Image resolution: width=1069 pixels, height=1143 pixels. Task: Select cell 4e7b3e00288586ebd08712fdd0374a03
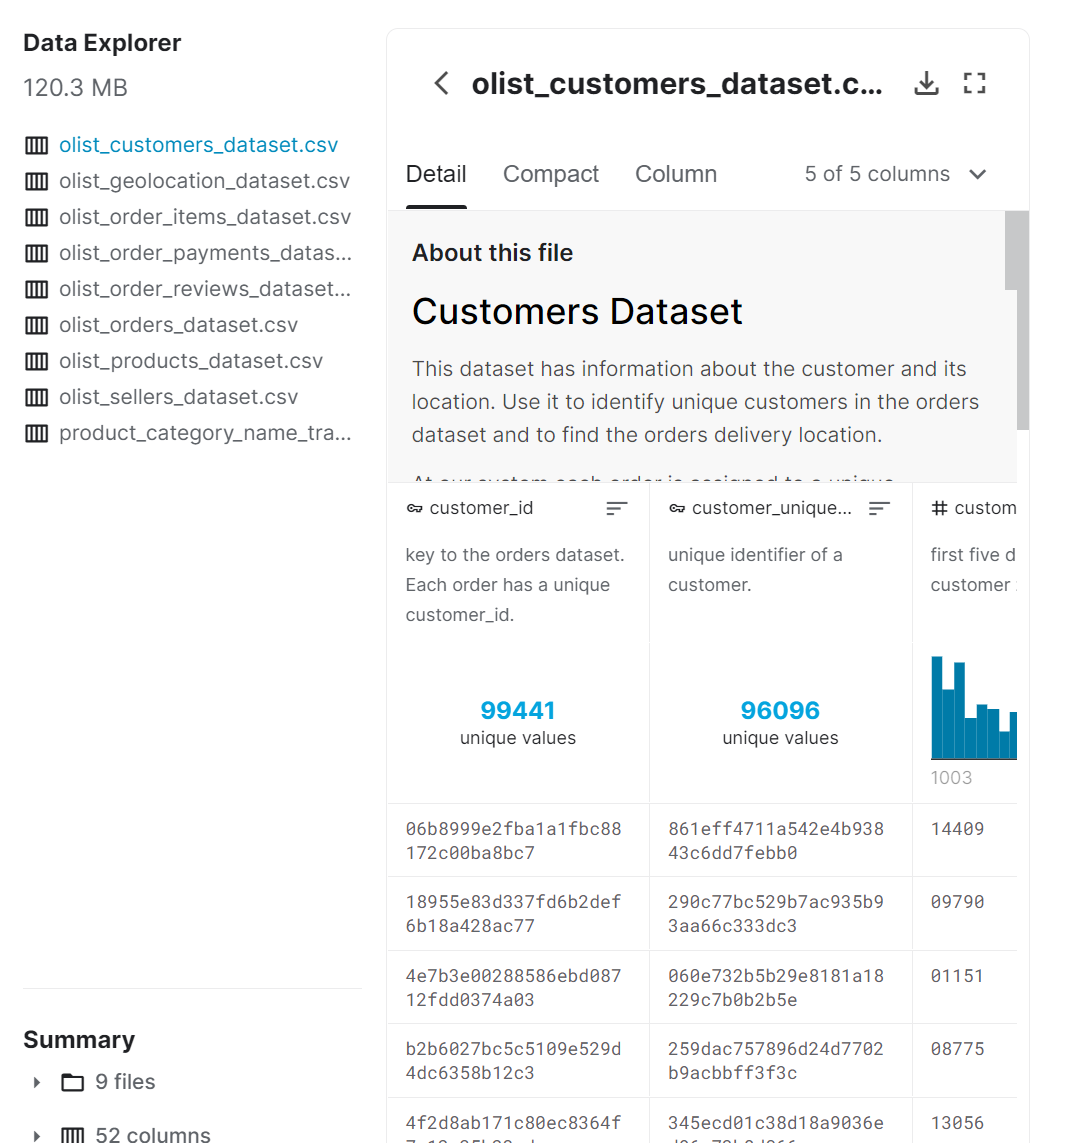[513, 988]
